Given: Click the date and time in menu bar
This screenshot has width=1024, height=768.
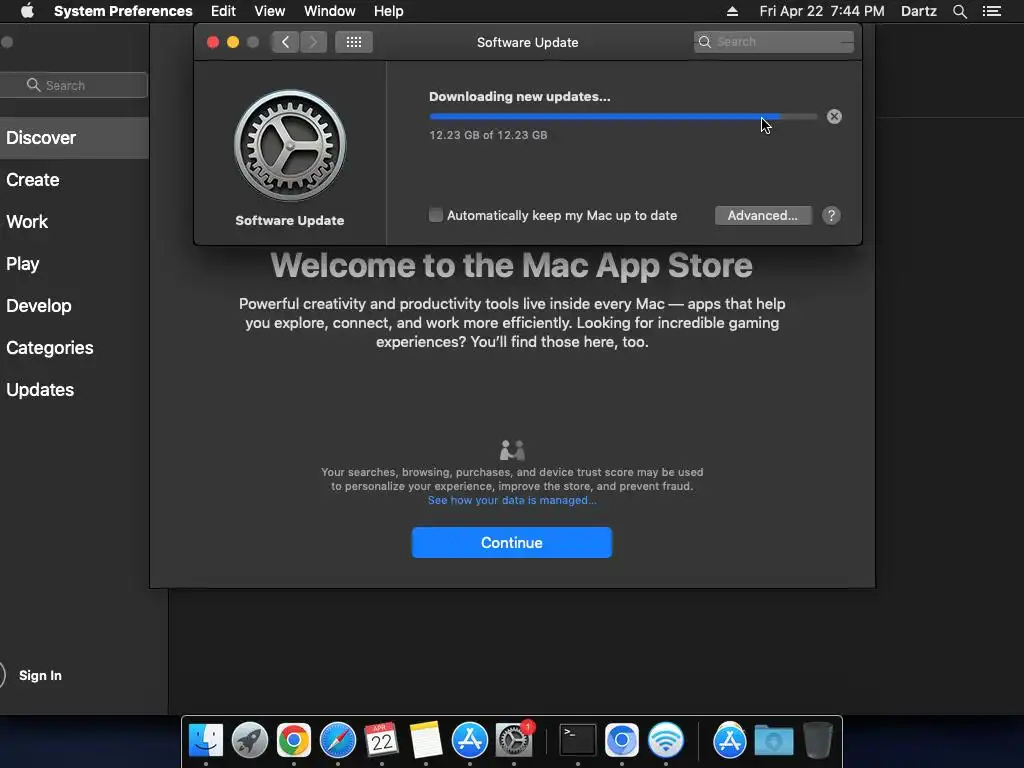Looking at the screenshot, I should click(x=822, y=11).
